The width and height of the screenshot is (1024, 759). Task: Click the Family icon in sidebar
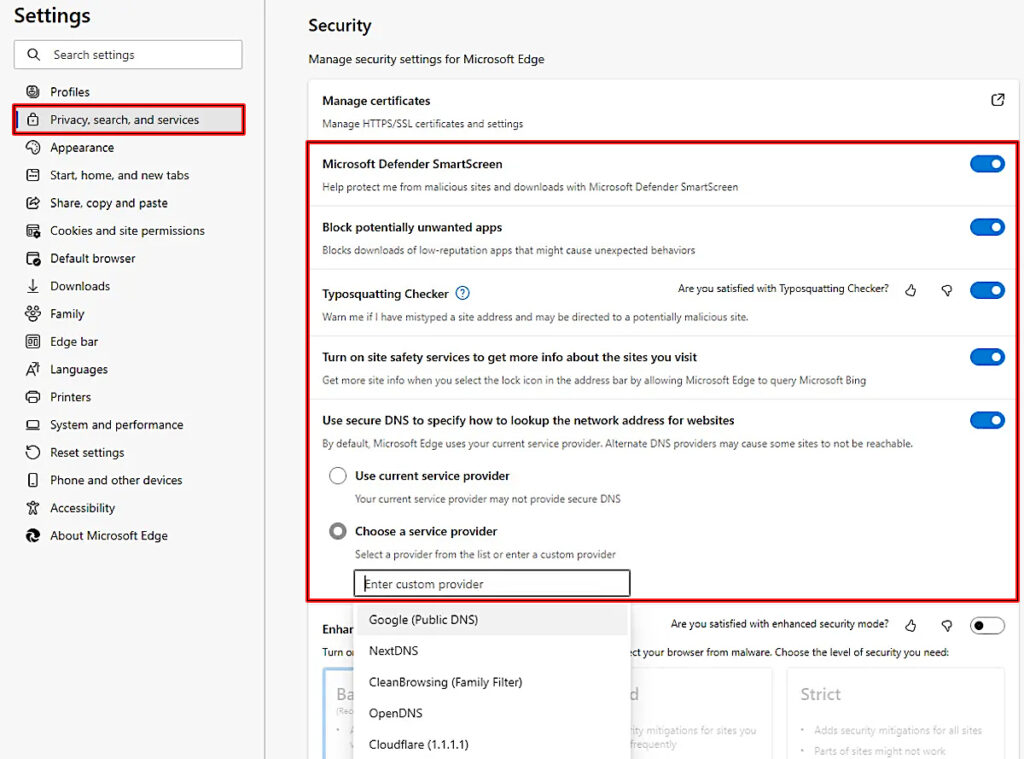(x=33, y=314)
